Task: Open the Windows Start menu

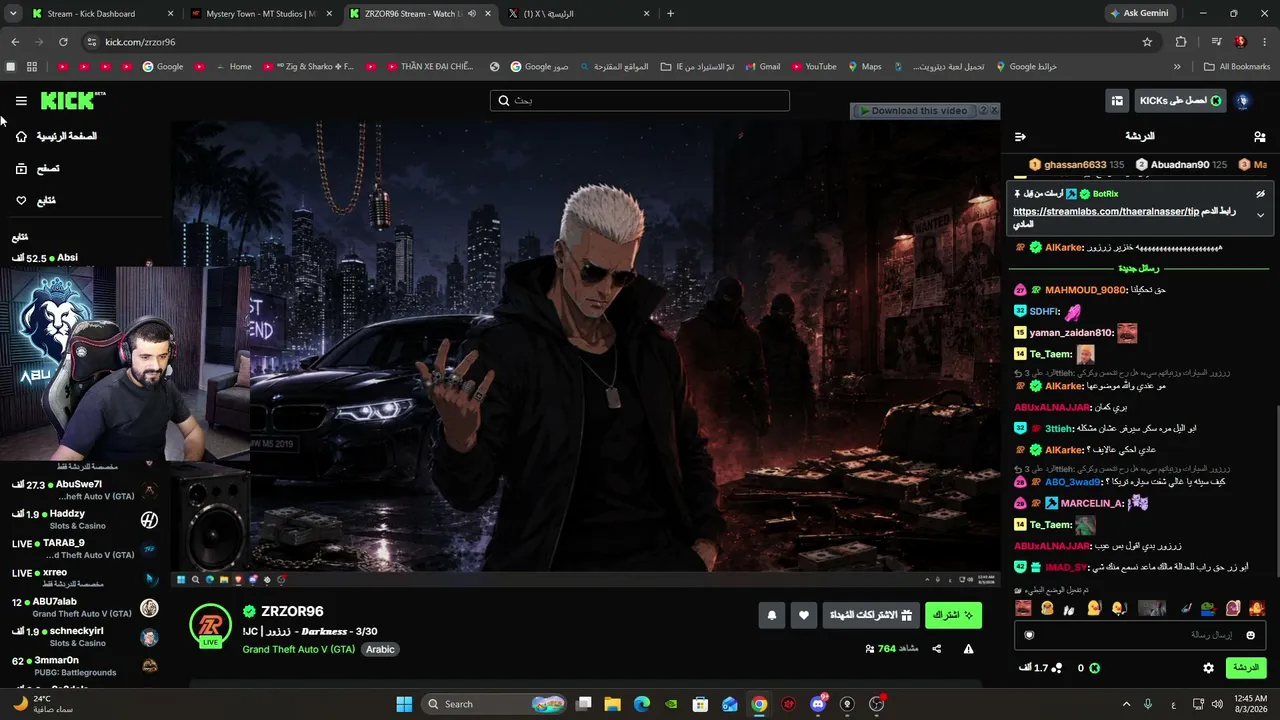Action: [x=404, y=704]
